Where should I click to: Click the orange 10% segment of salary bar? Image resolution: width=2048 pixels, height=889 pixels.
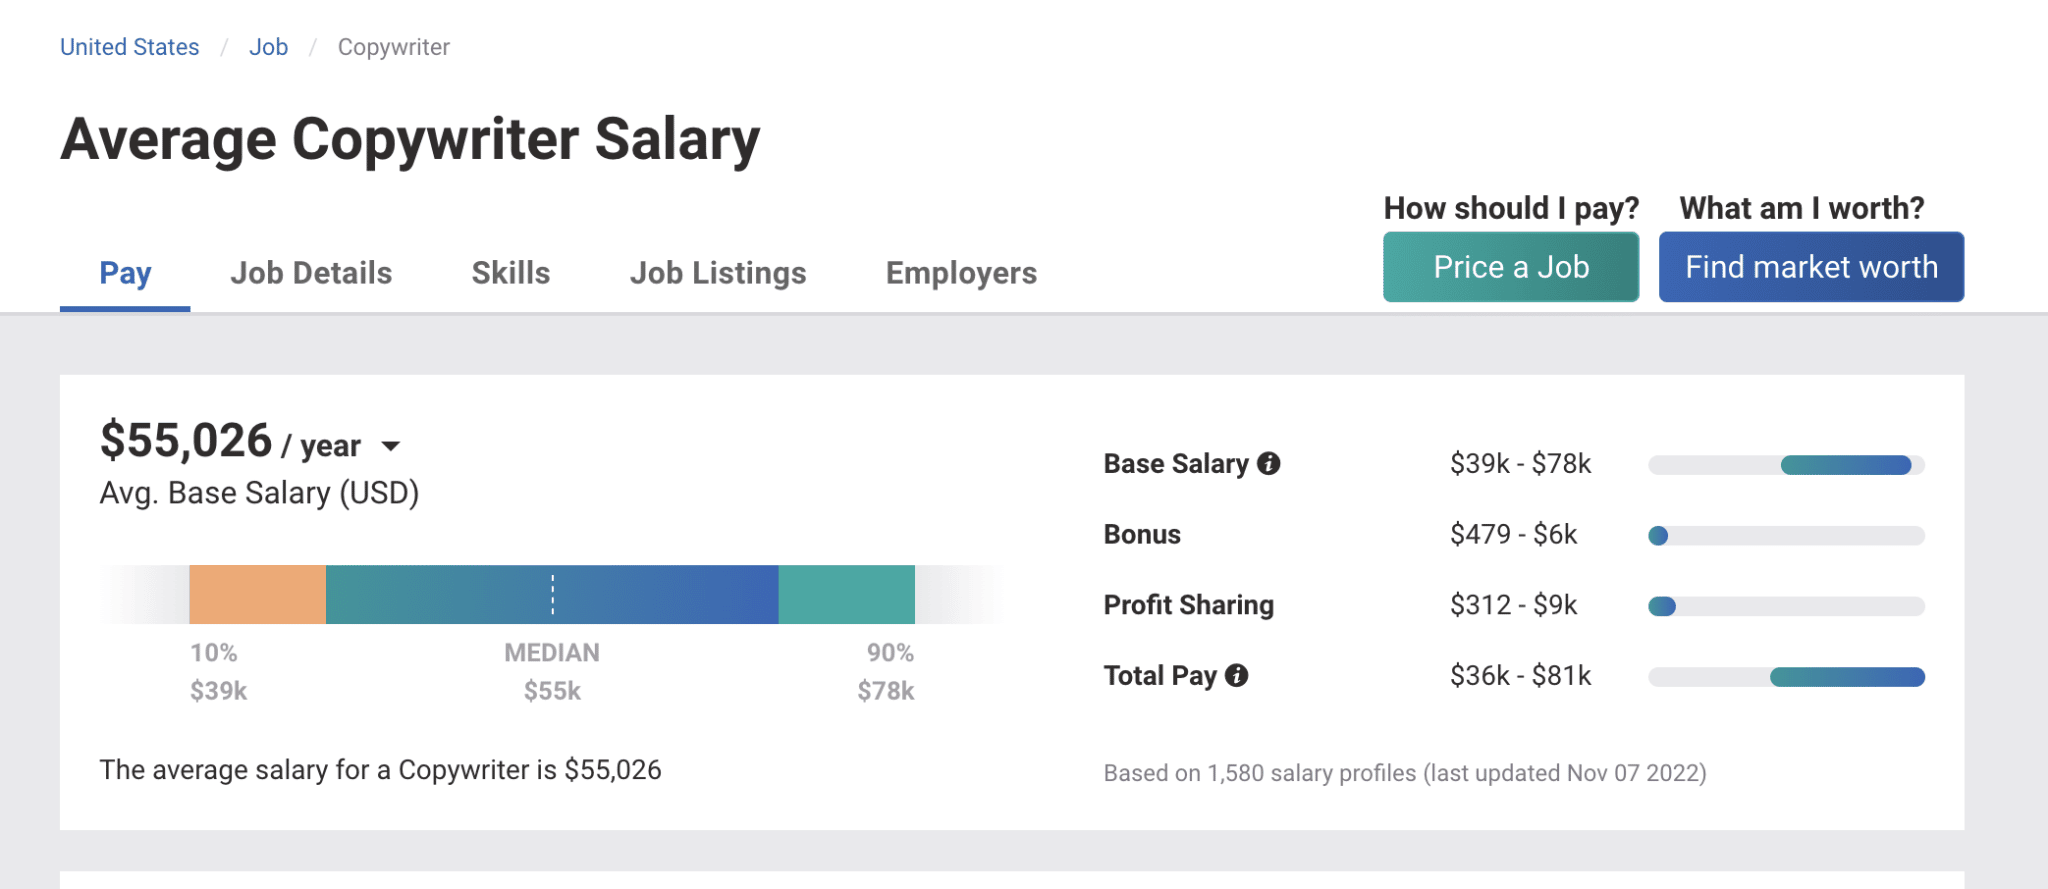(x=257, y=594)
